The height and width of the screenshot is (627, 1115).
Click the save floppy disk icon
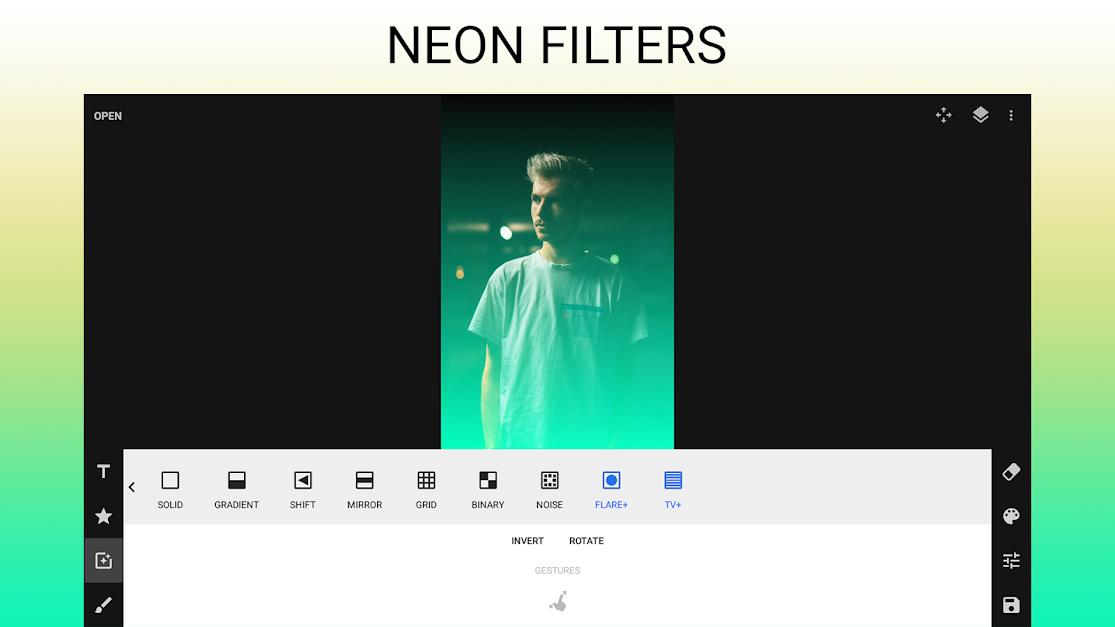(x=1011, y=605)
